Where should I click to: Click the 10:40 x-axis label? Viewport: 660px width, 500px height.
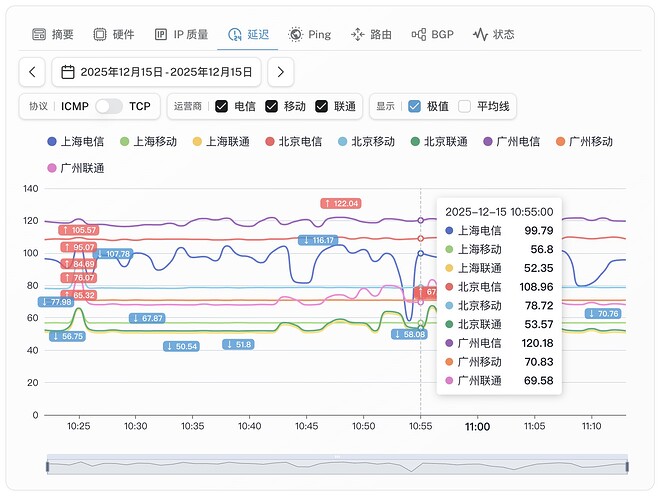click(250, 426)
